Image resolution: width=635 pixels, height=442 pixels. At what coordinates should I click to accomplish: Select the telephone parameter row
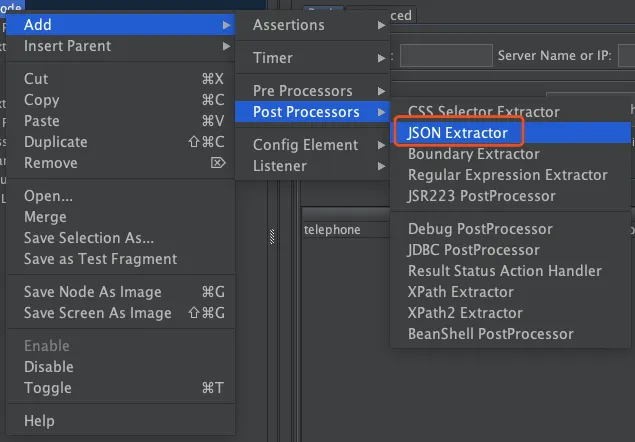347,230
